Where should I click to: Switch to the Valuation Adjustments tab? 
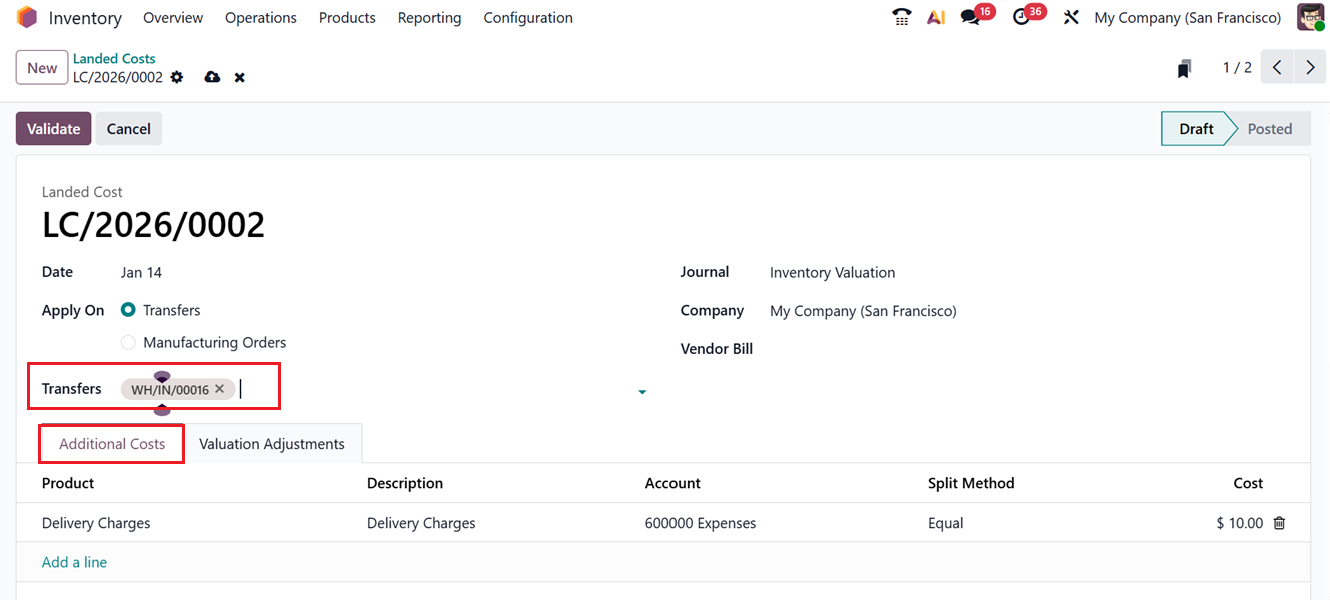point(272,442)
